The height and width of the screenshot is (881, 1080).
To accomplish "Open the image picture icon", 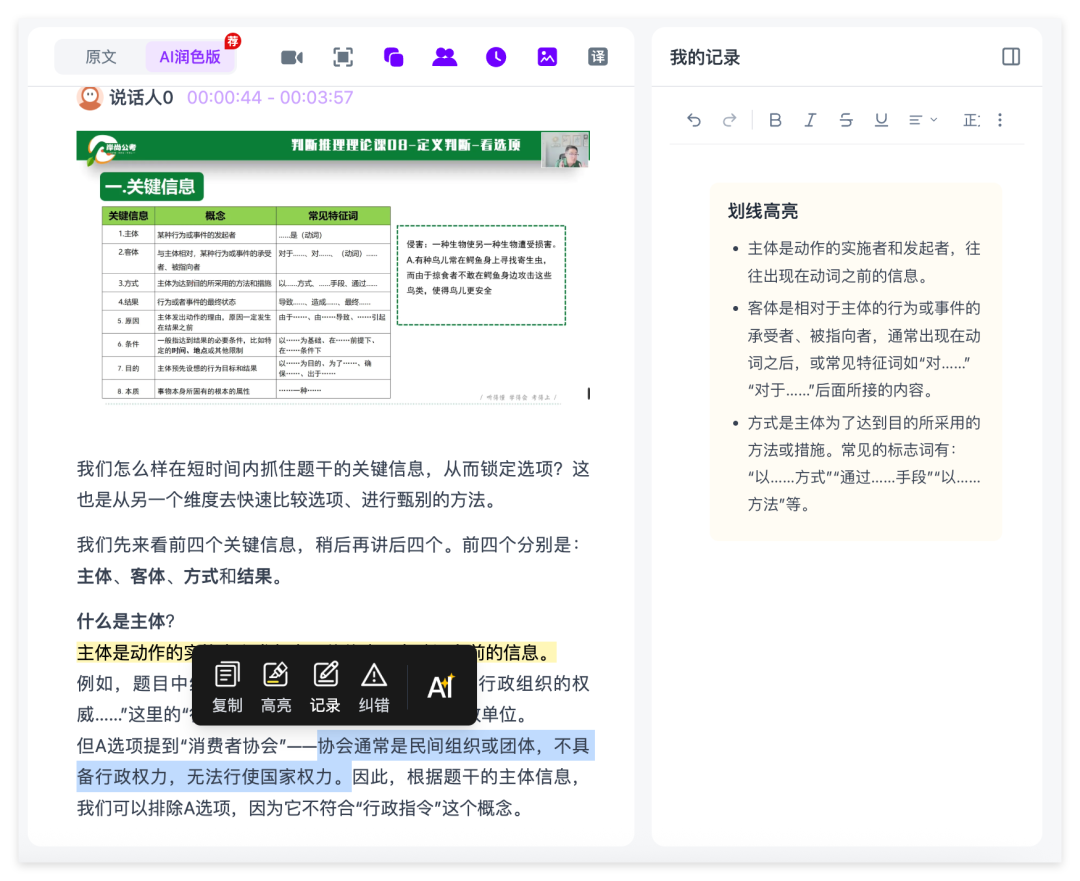I will (x=547, y=57).
